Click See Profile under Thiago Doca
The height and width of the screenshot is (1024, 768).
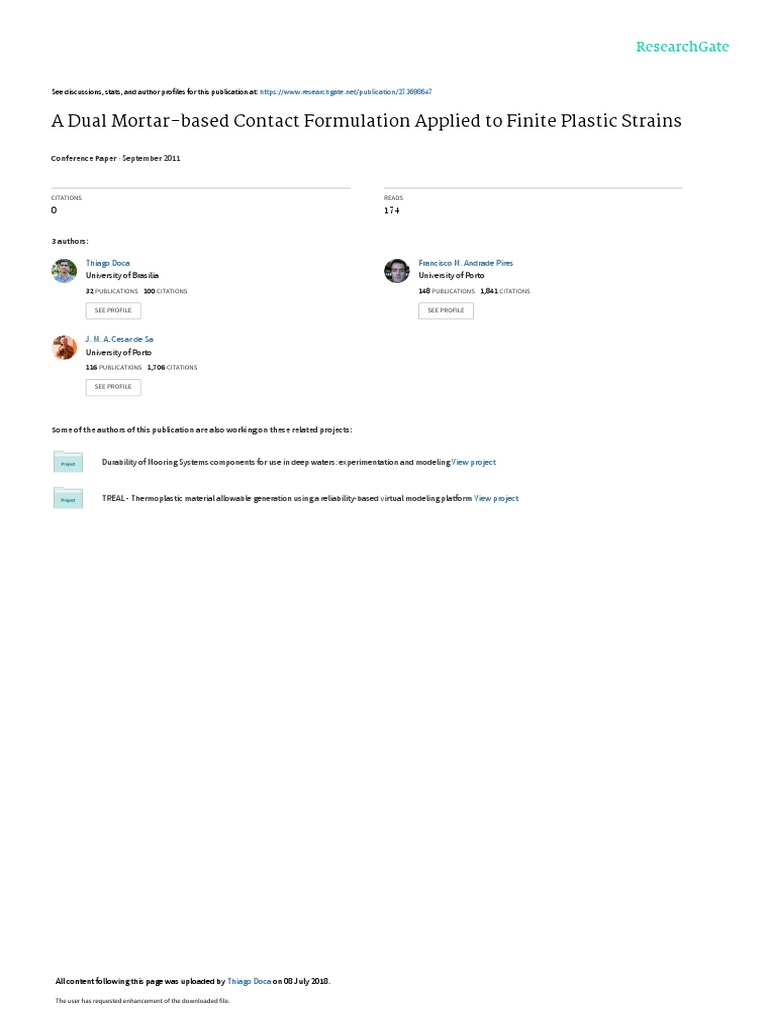pyautogui.click(x=113, y=310)
